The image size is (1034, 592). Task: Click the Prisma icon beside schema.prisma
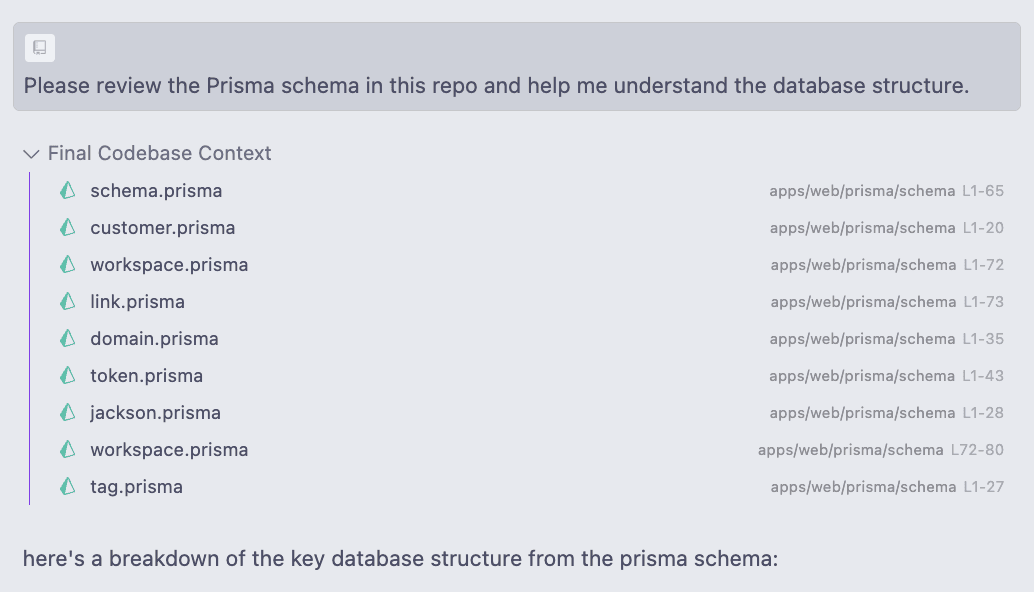pyautogui.click(x=68, y=191)
